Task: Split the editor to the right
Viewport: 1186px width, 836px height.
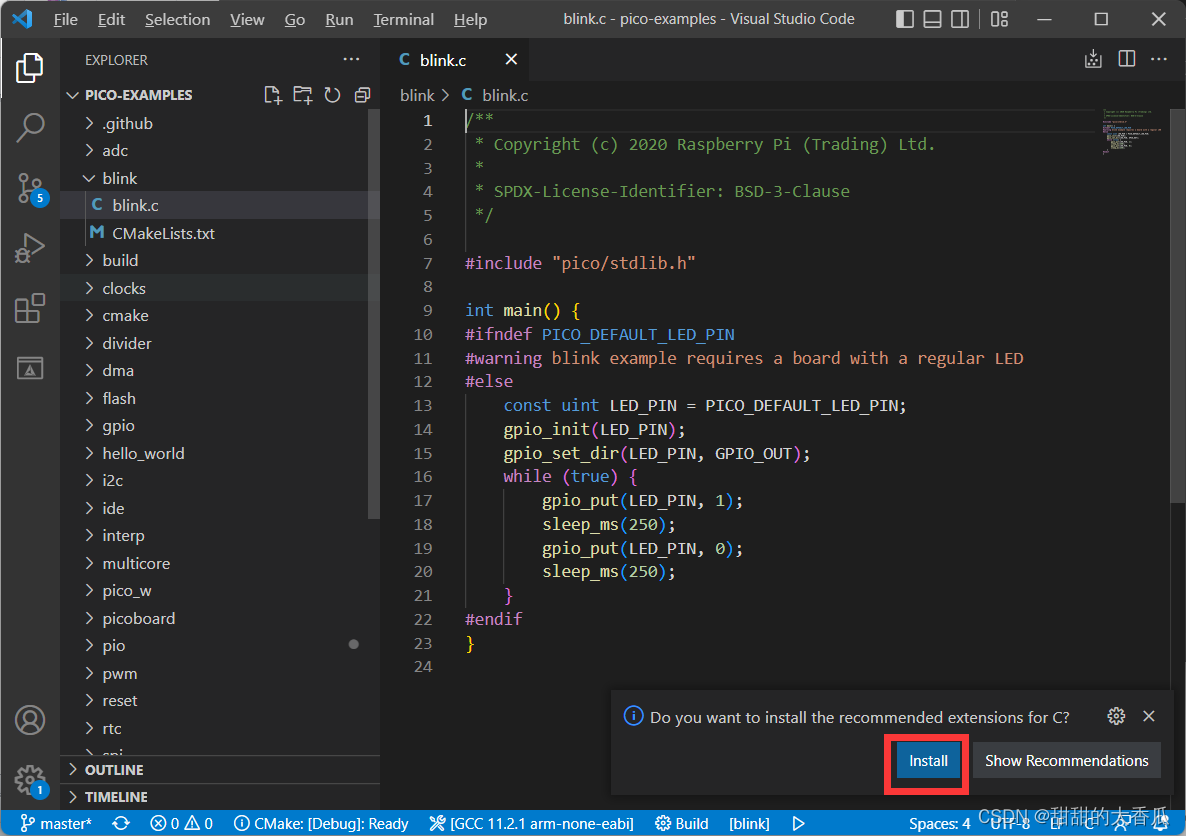Action: [x=1126, y=59]
